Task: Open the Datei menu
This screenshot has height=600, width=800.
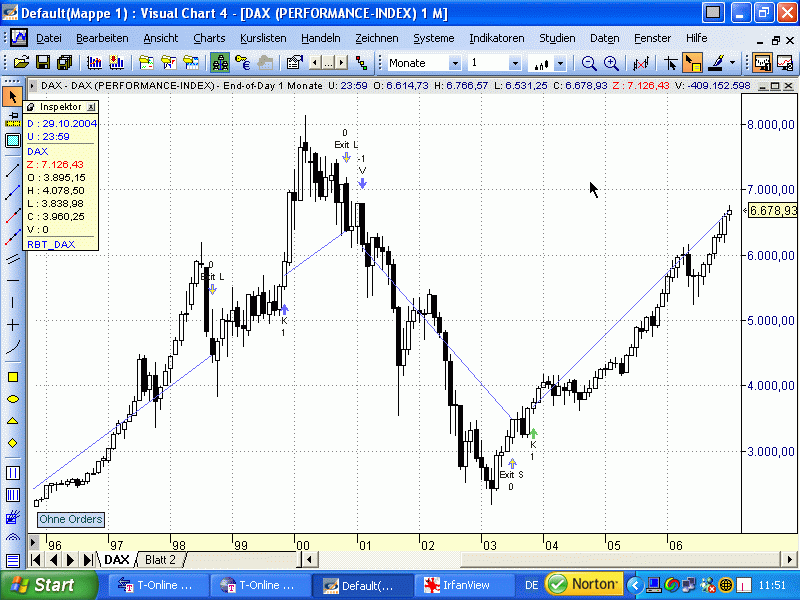Action: [x=49, y=38]
